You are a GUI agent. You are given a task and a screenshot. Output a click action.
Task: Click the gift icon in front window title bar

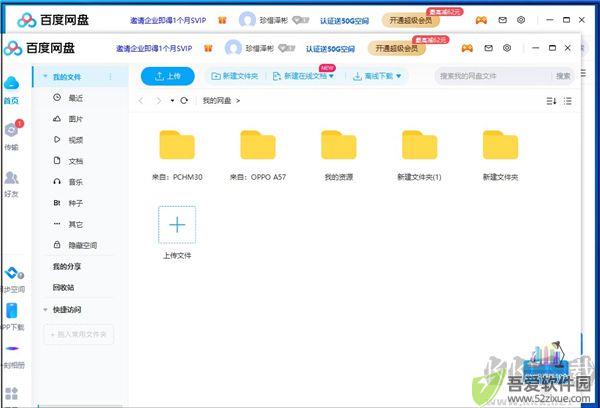pos(208,48)
